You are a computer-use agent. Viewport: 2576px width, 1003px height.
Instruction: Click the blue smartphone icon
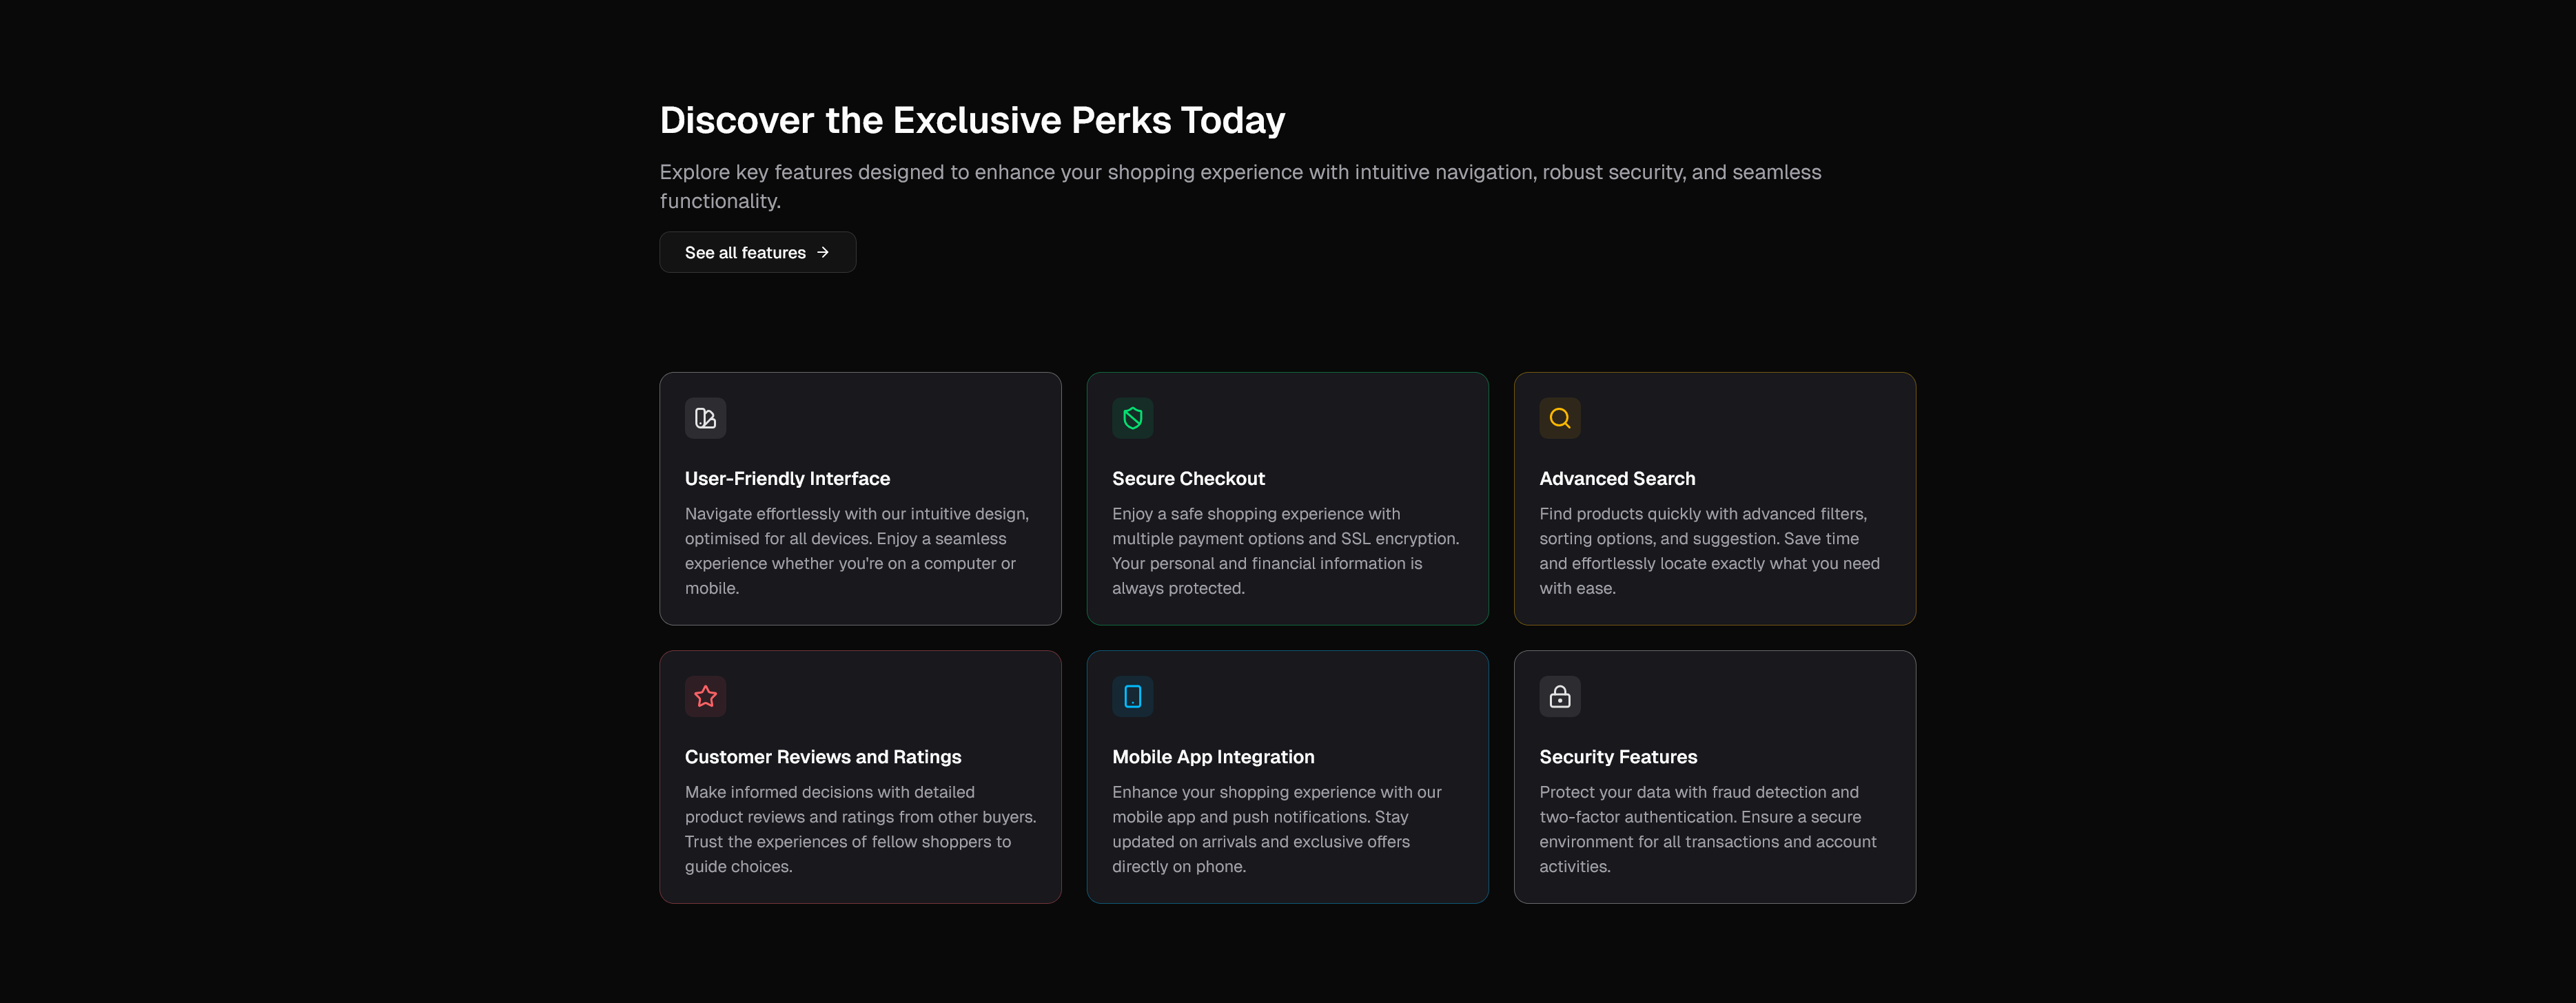(1132, 696)
